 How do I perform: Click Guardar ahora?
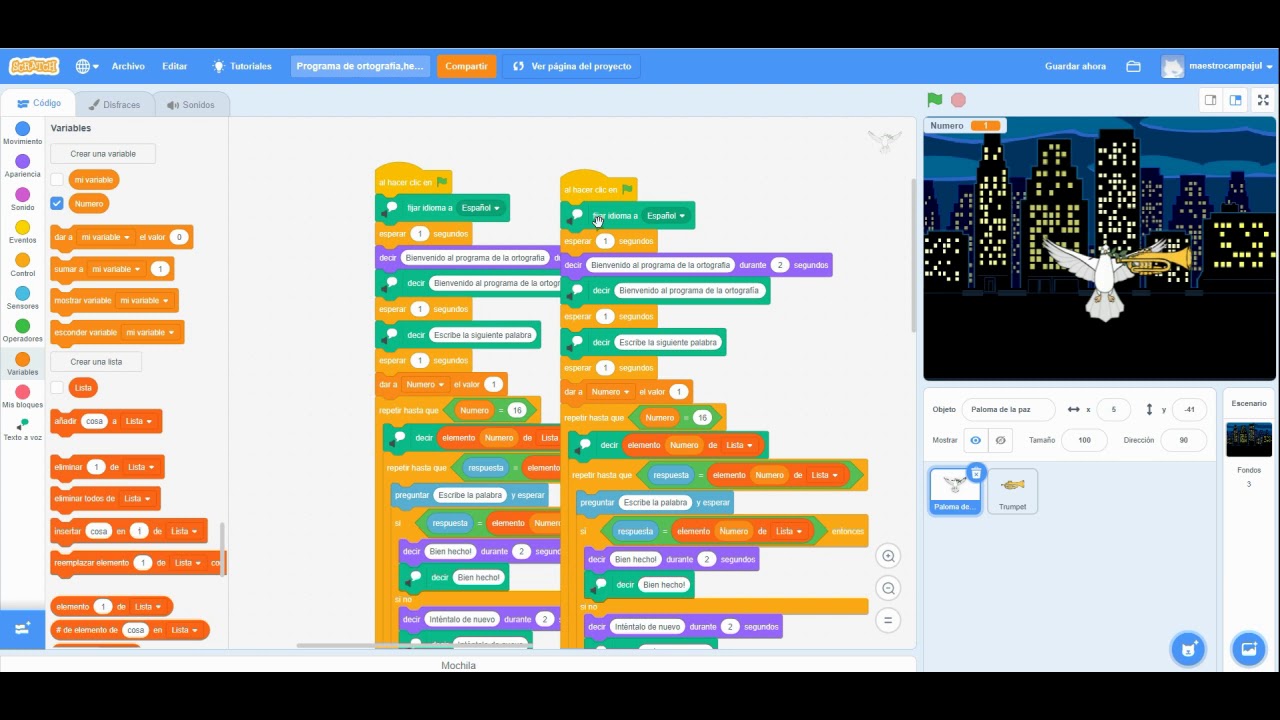click(1075, 66)
